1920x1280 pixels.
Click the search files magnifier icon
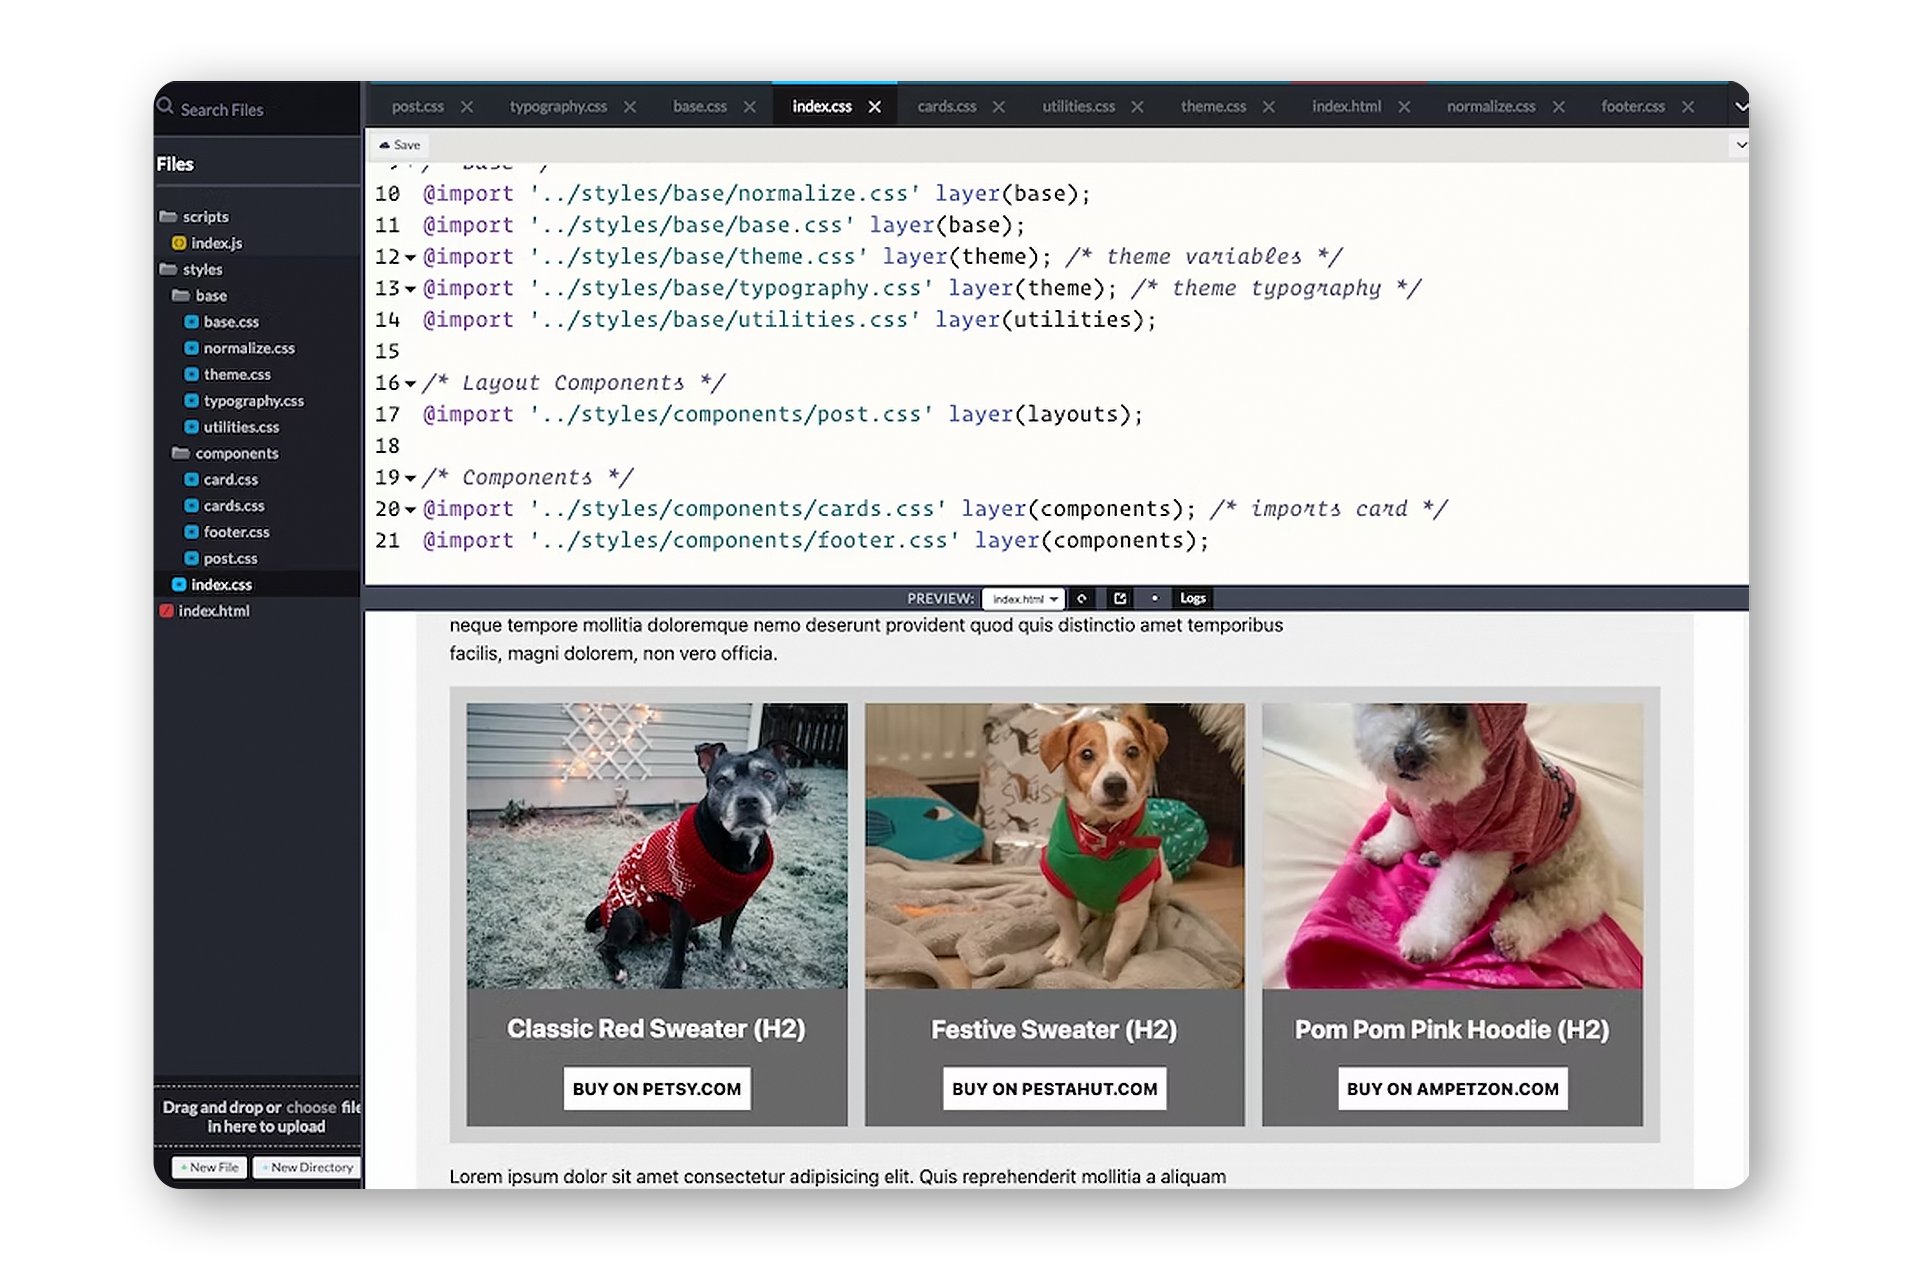tap(165, 106)
